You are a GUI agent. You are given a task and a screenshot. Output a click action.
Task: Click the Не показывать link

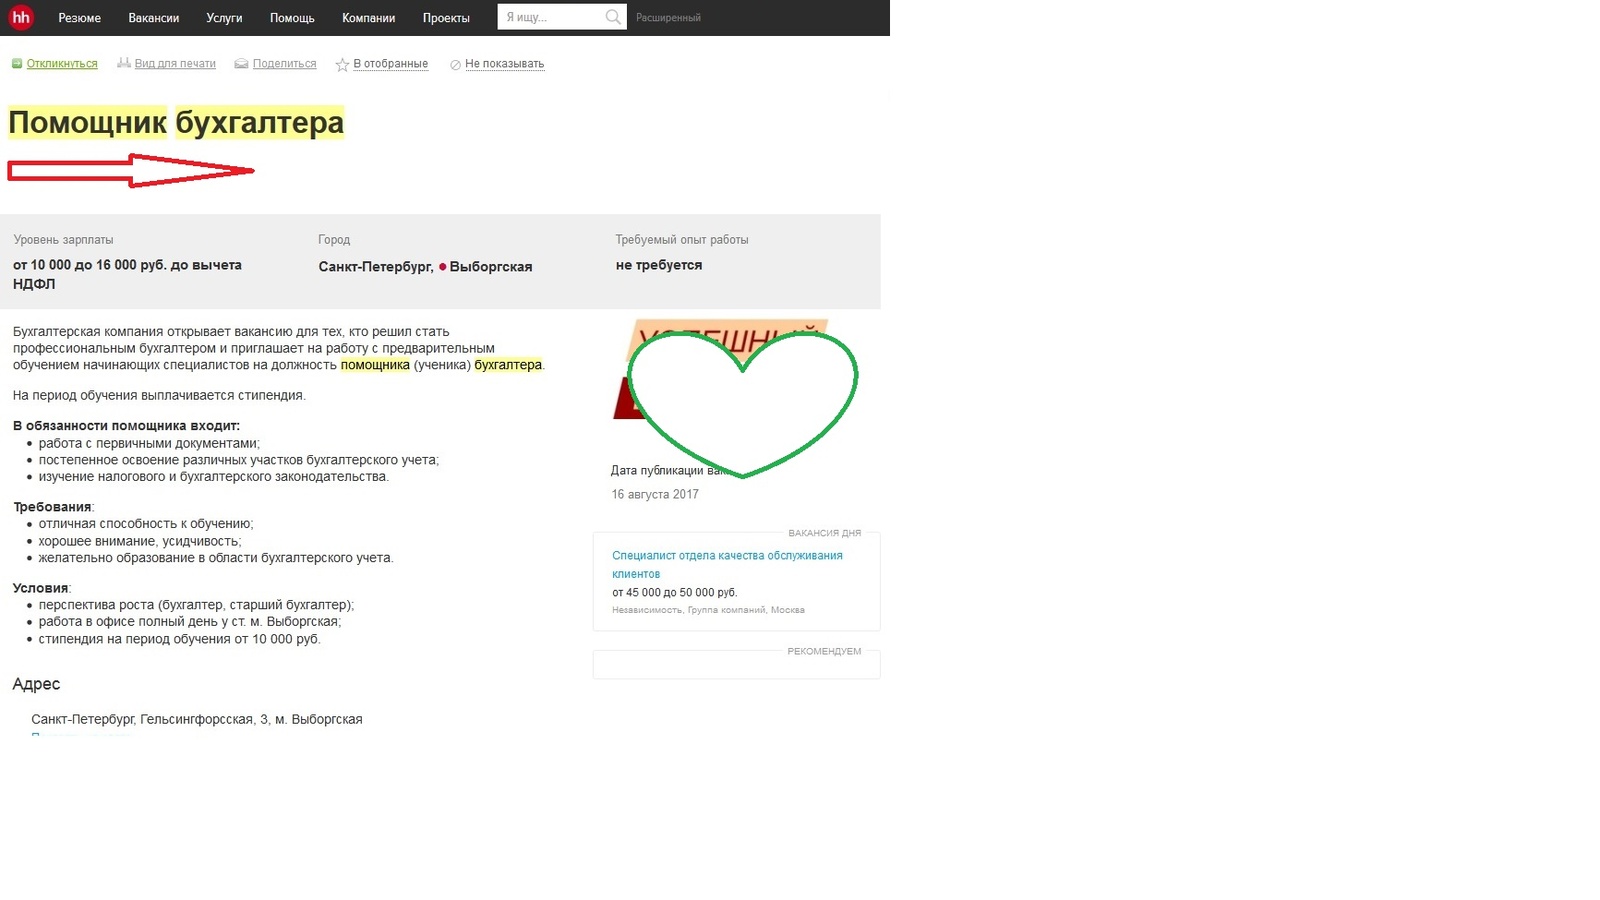pyautogui.click(x=504, y=64)
